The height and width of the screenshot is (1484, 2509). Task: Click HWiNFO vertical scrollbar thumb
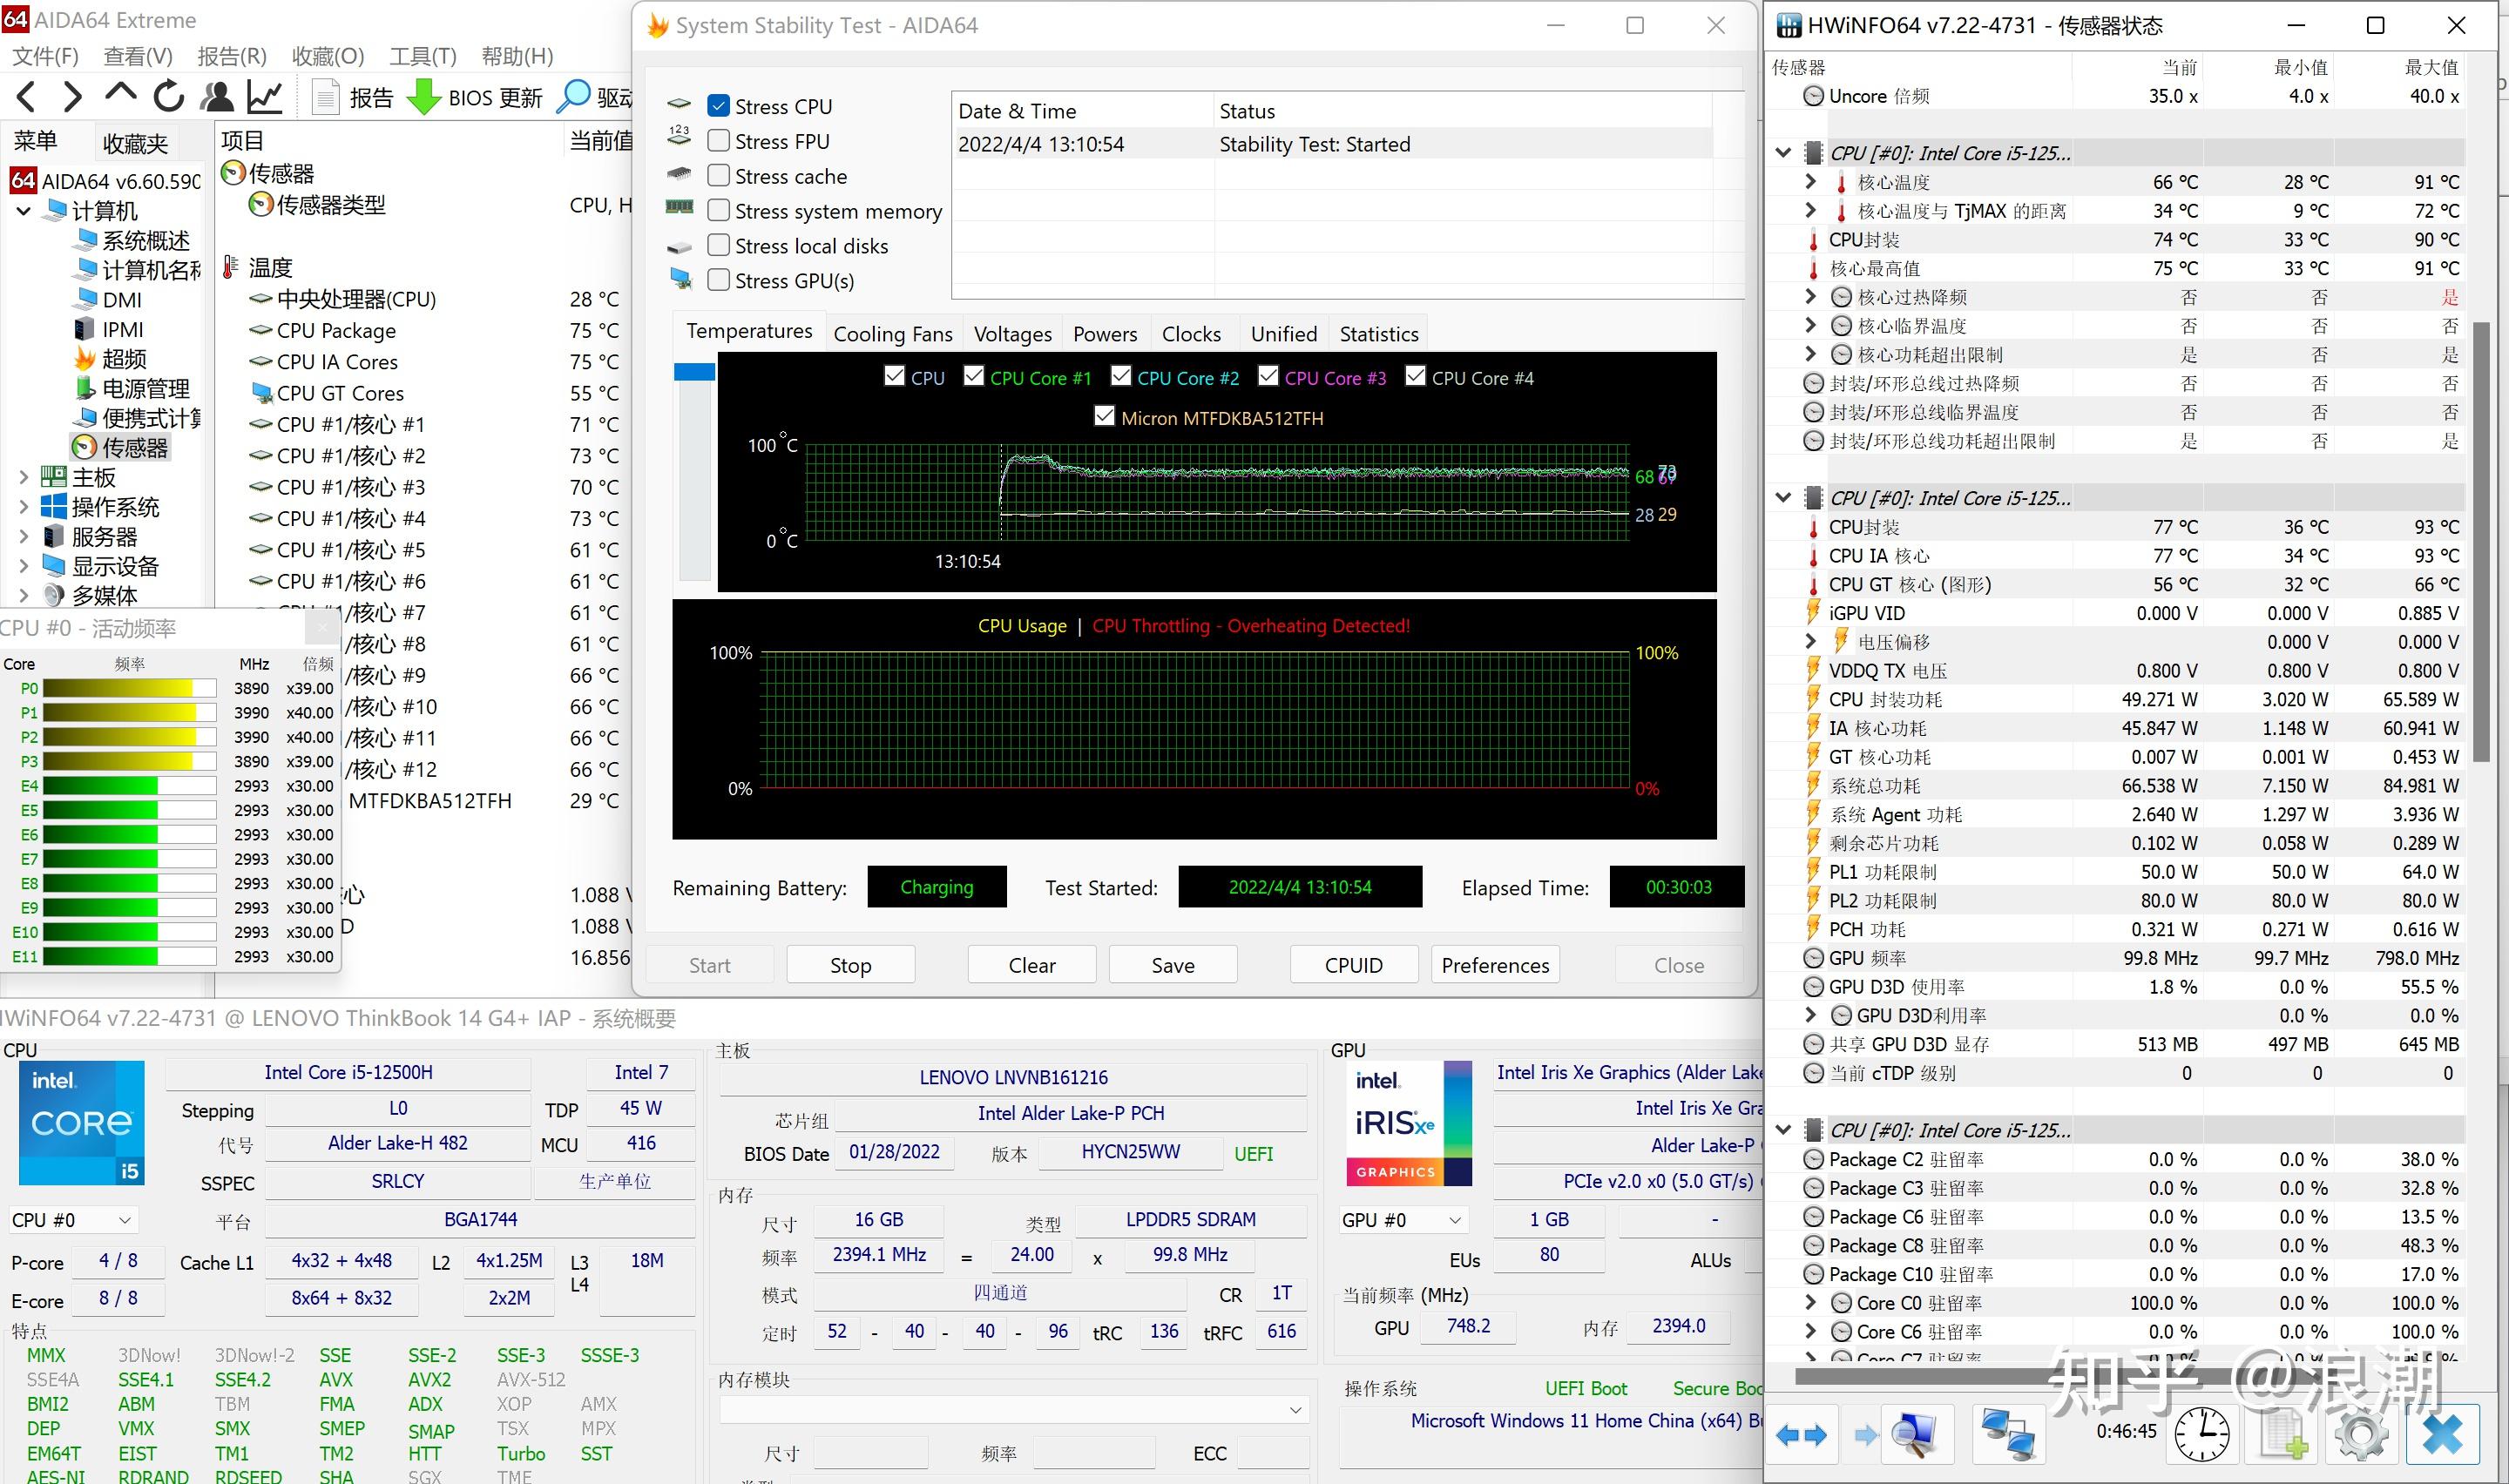point(2481,542)
